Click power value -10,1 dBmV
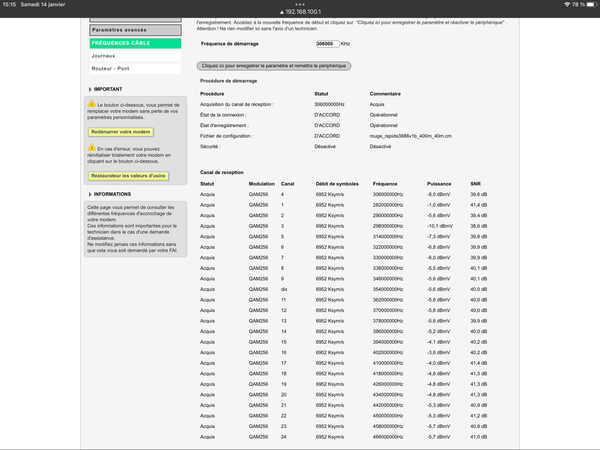The image size is (600, 450). click(440, 226)
